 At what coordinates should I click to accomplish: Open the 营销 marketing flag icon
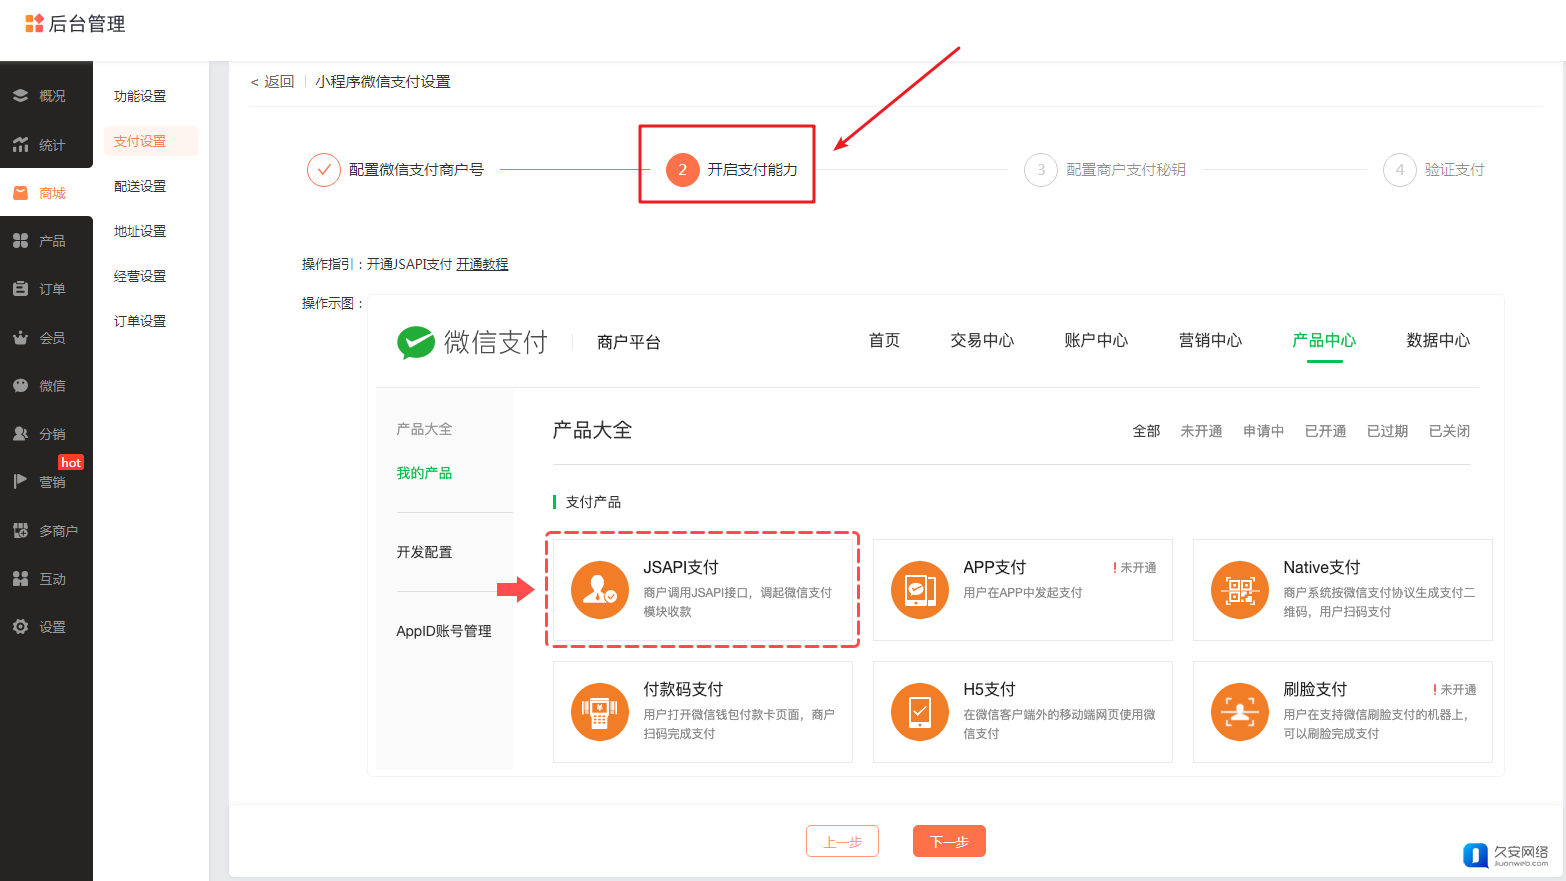(x=20, y=482)
